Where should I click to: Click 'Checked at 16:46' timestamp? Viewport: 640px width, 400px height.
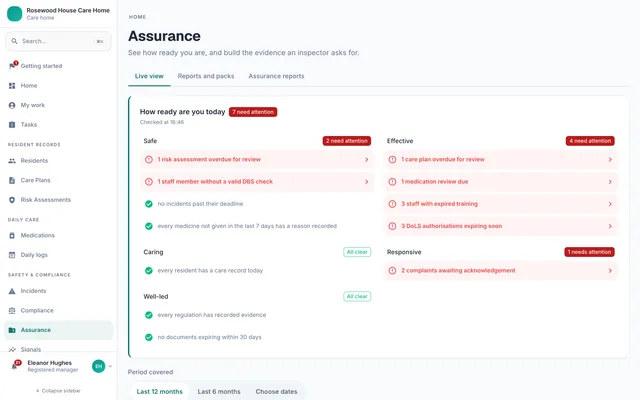click(x=162, y=122)
